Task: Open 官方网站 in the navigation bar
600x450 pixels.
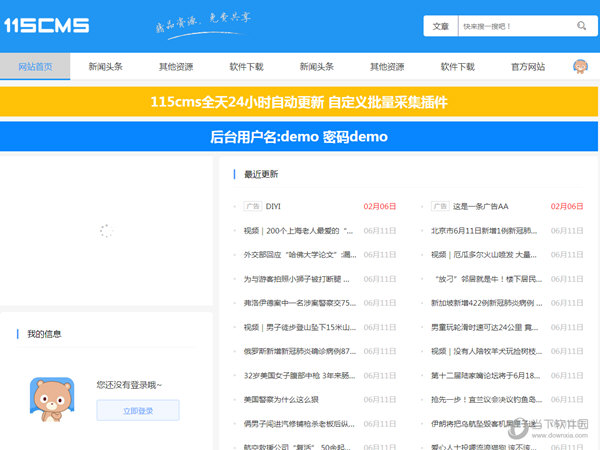Action: click(528, 67)
